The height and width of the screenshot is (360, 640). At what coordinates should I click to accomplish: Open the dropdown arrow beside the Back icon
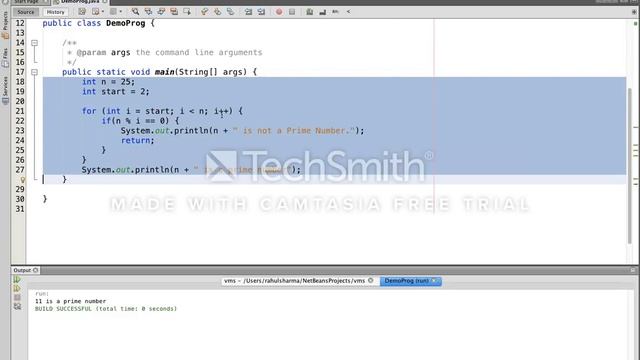102,12
